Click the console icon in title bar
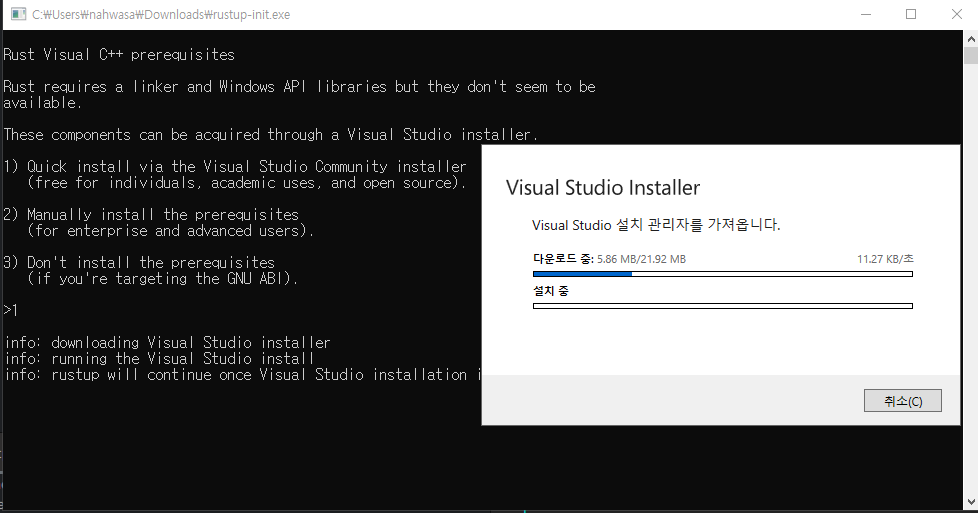 19,14
